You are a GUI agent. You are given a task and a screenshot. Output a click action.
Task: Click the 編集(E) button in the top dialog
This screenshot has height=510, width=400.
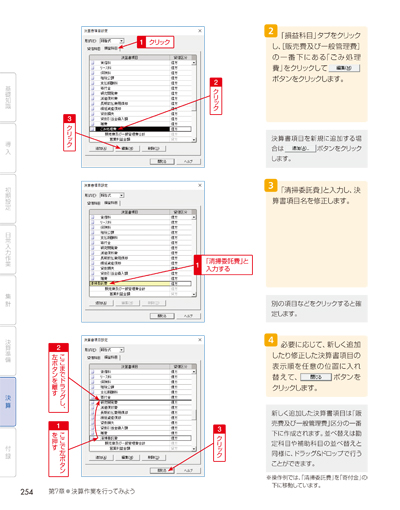pyautogui.click(x=127, y=148)
